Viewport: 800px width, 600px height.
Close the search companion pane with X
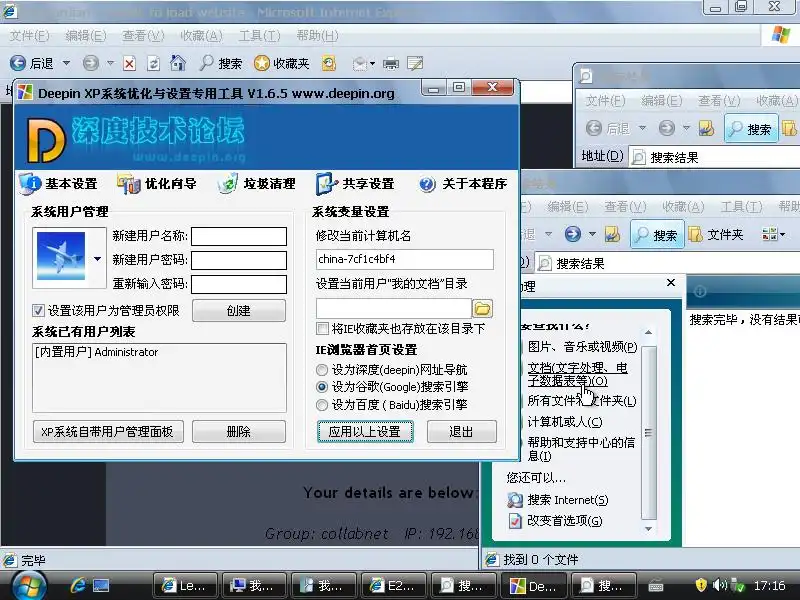point(671,282)
